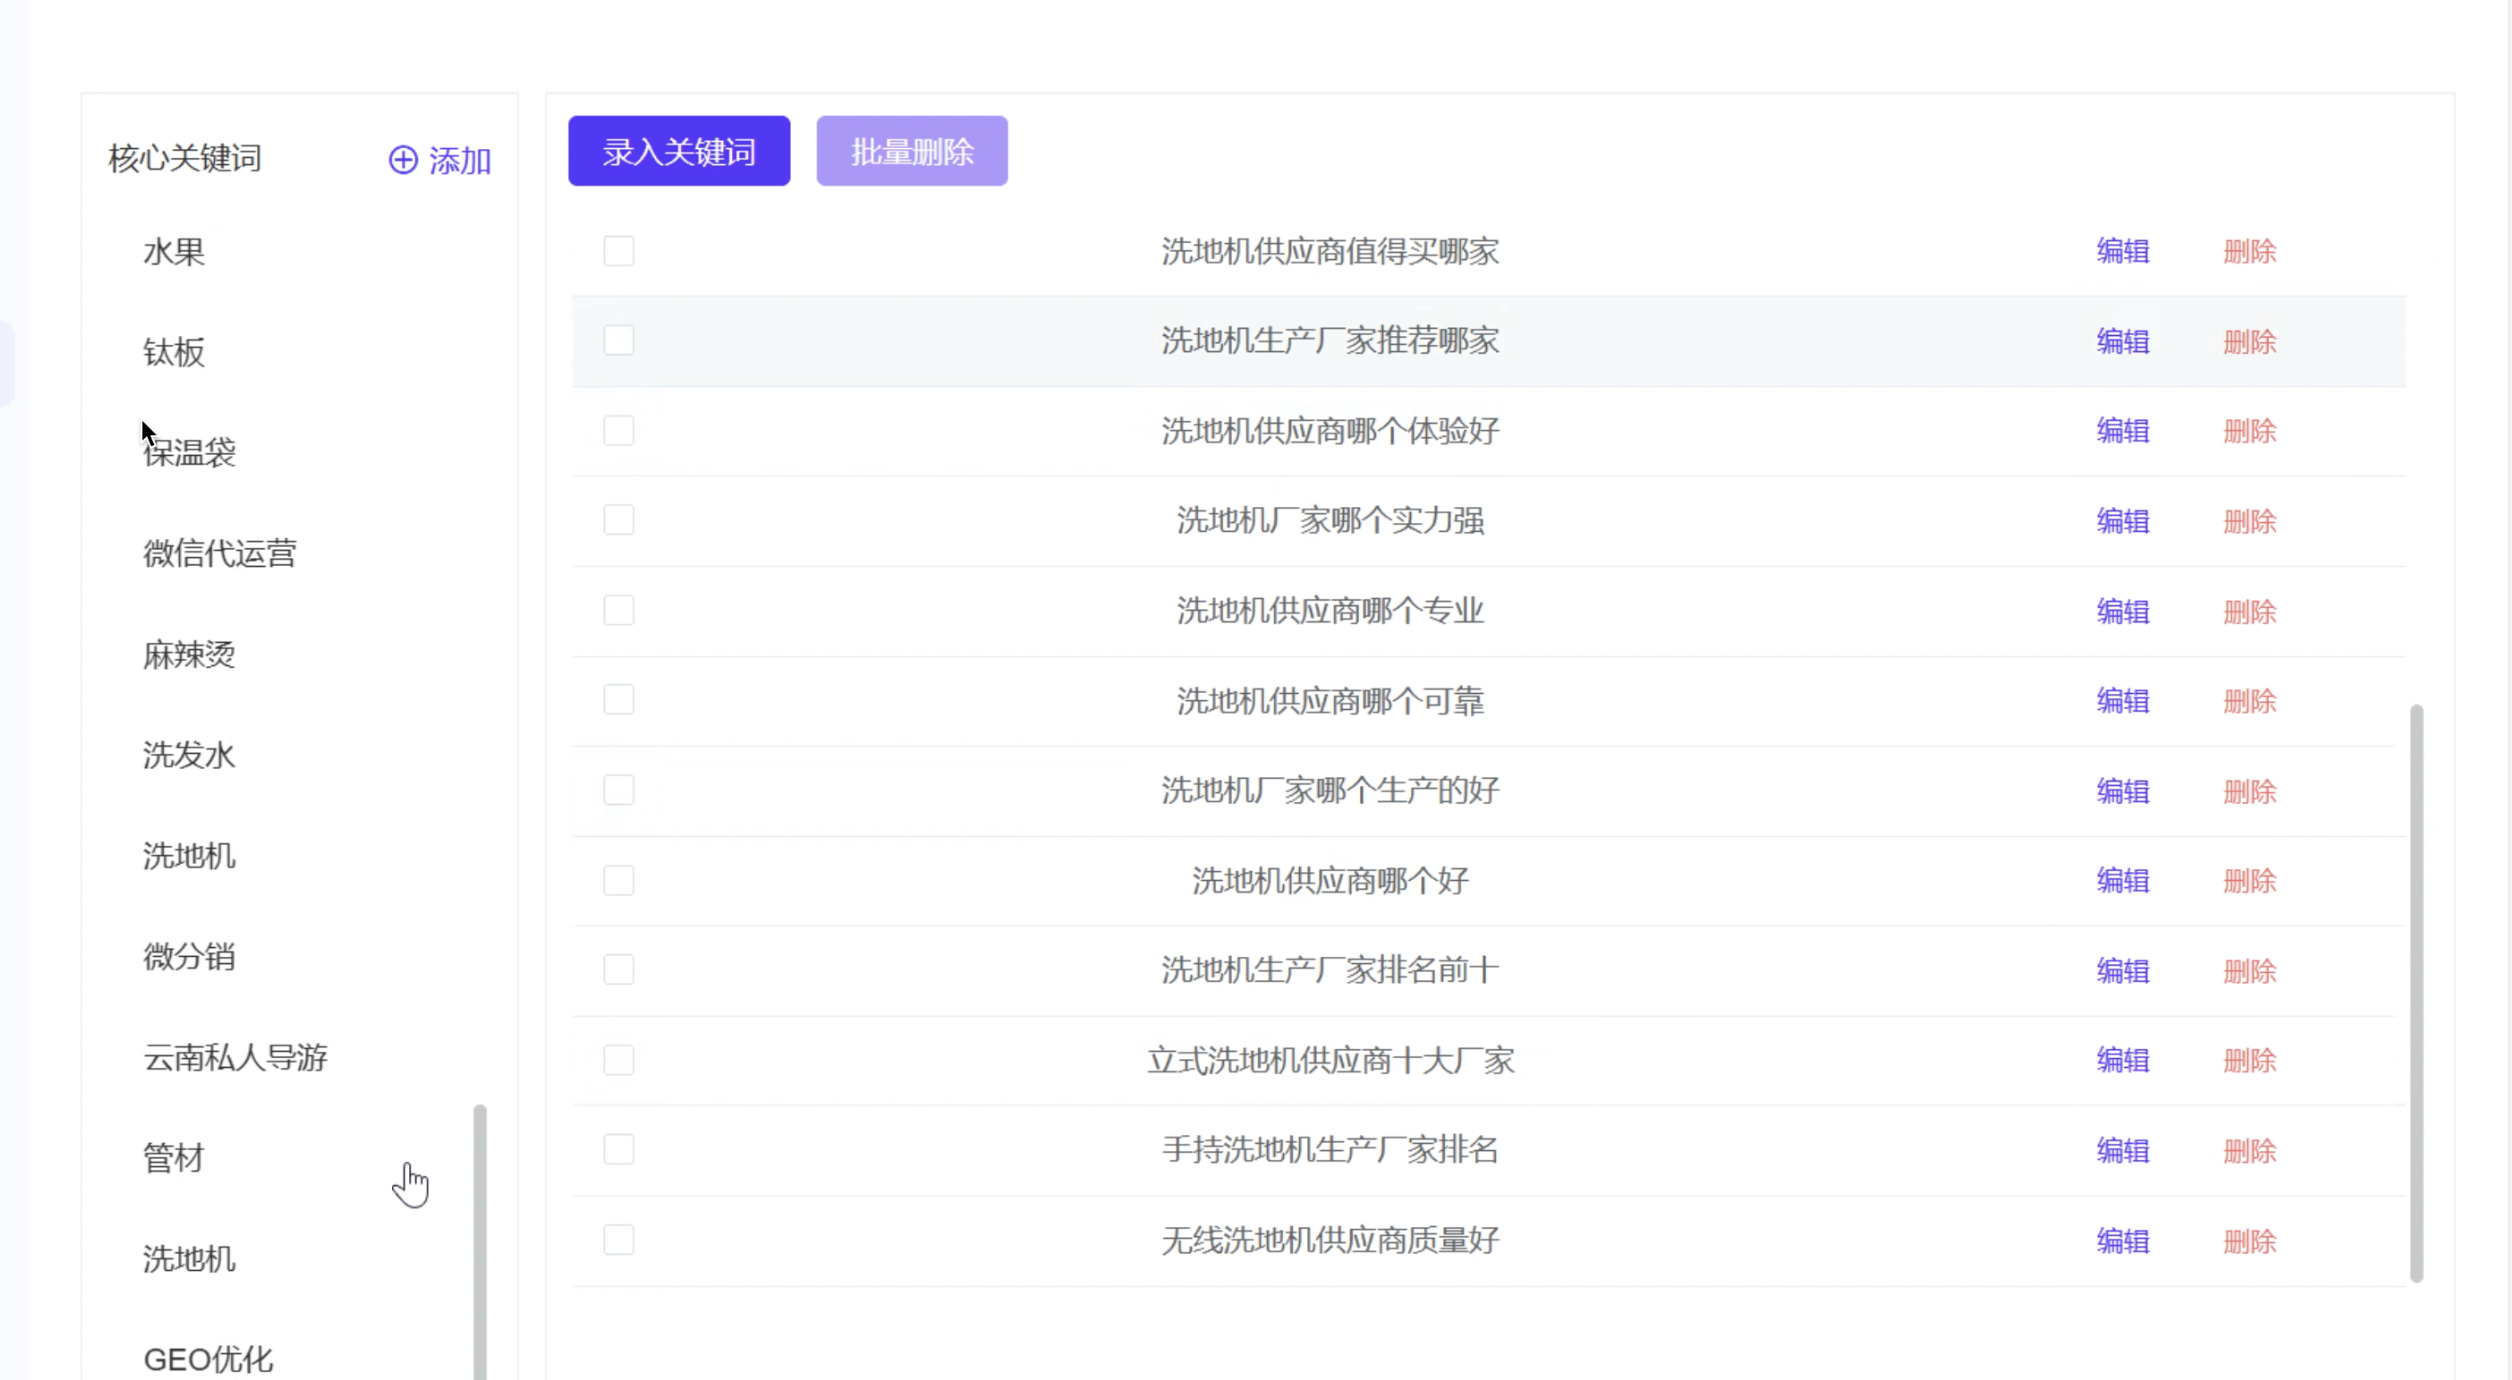Tick checkbox for 洗地机供应商值得买哪家

pos(618,251)
